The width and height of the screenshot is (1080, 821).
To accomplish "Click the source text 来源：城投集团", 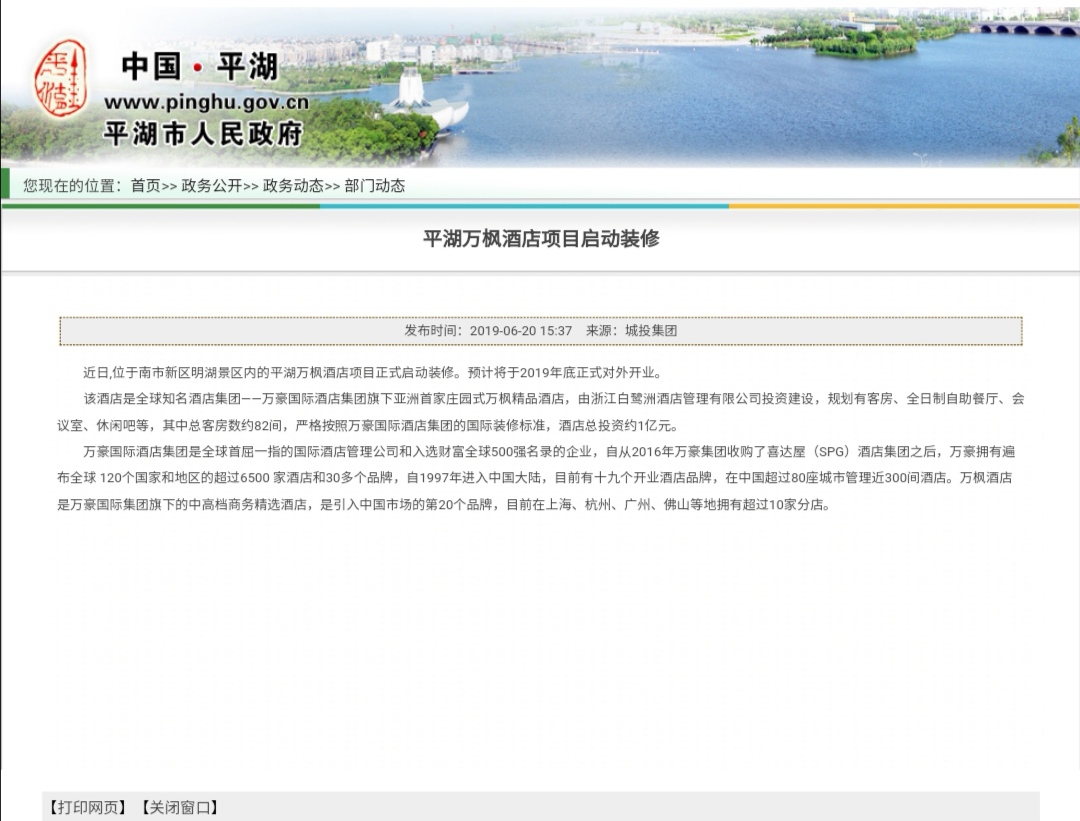I will (632, 331).
